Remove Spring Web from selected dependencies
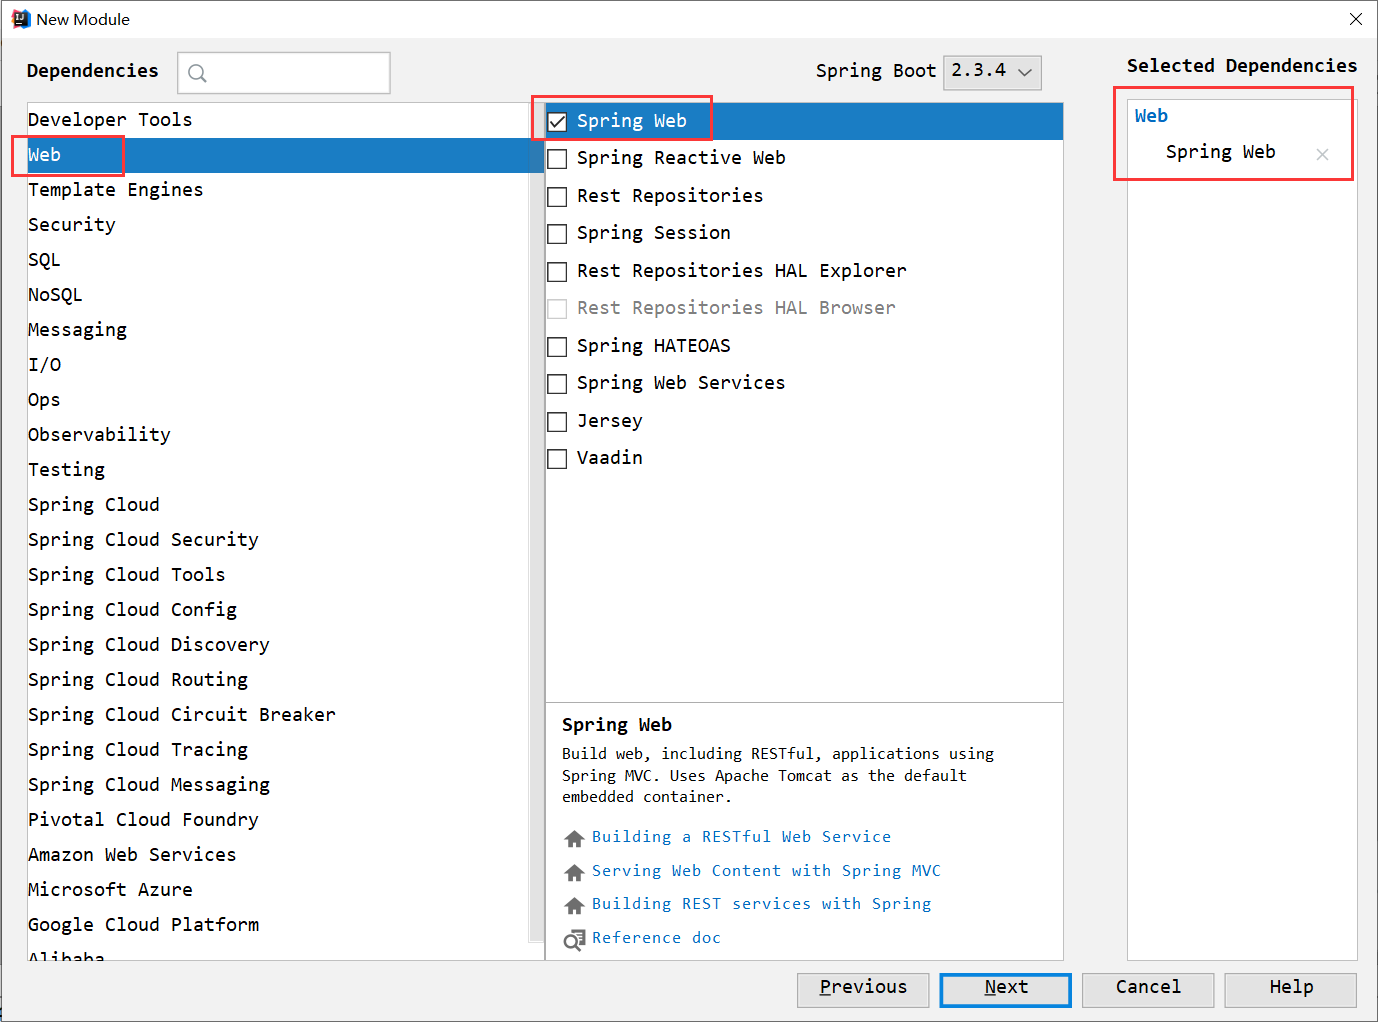1378x1022 pixels. pyautogui.click(x=1322, y=154)
